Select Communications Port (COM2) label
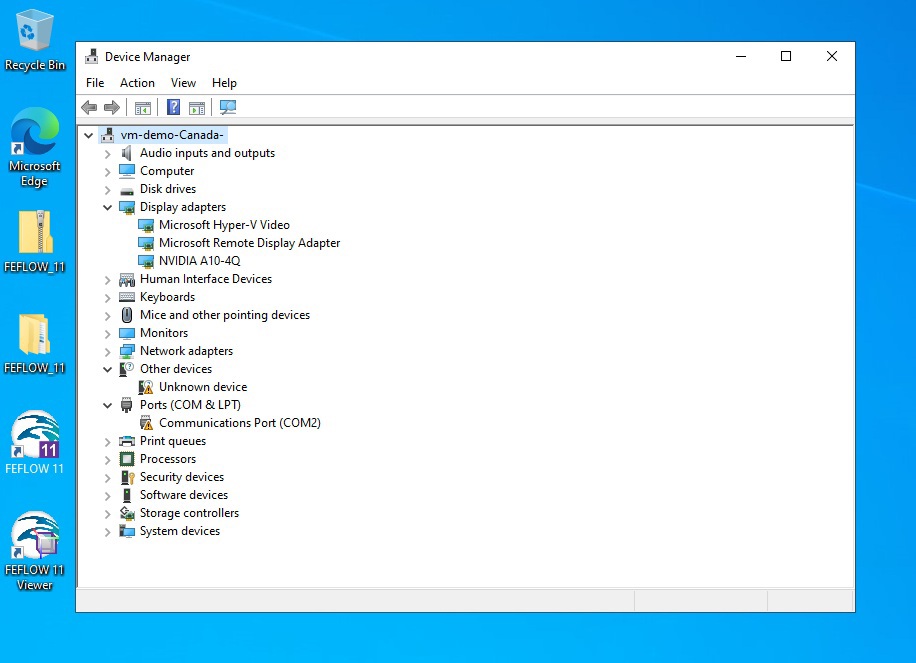Image resolution: width=916 pixels, height=663 pixels. (240, 423)
